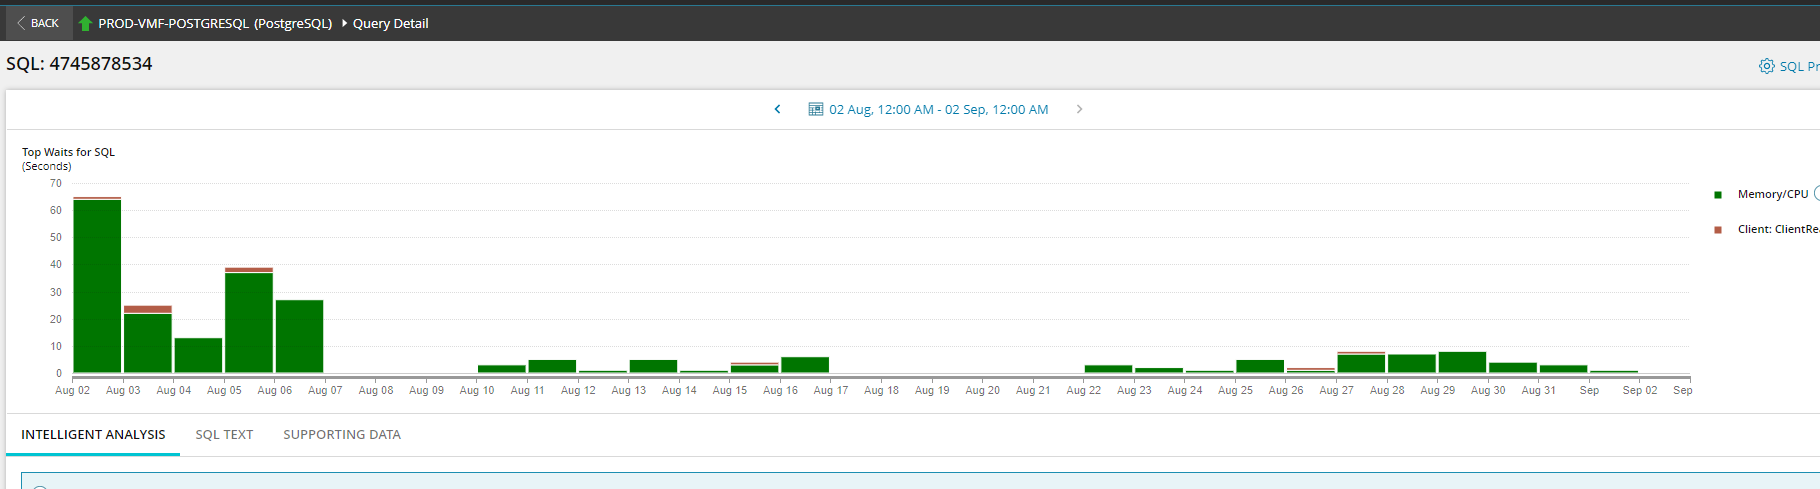Go to previous time period arrow
The width and height of the screenshot is (1820, 489).
(x=777, y=109)
